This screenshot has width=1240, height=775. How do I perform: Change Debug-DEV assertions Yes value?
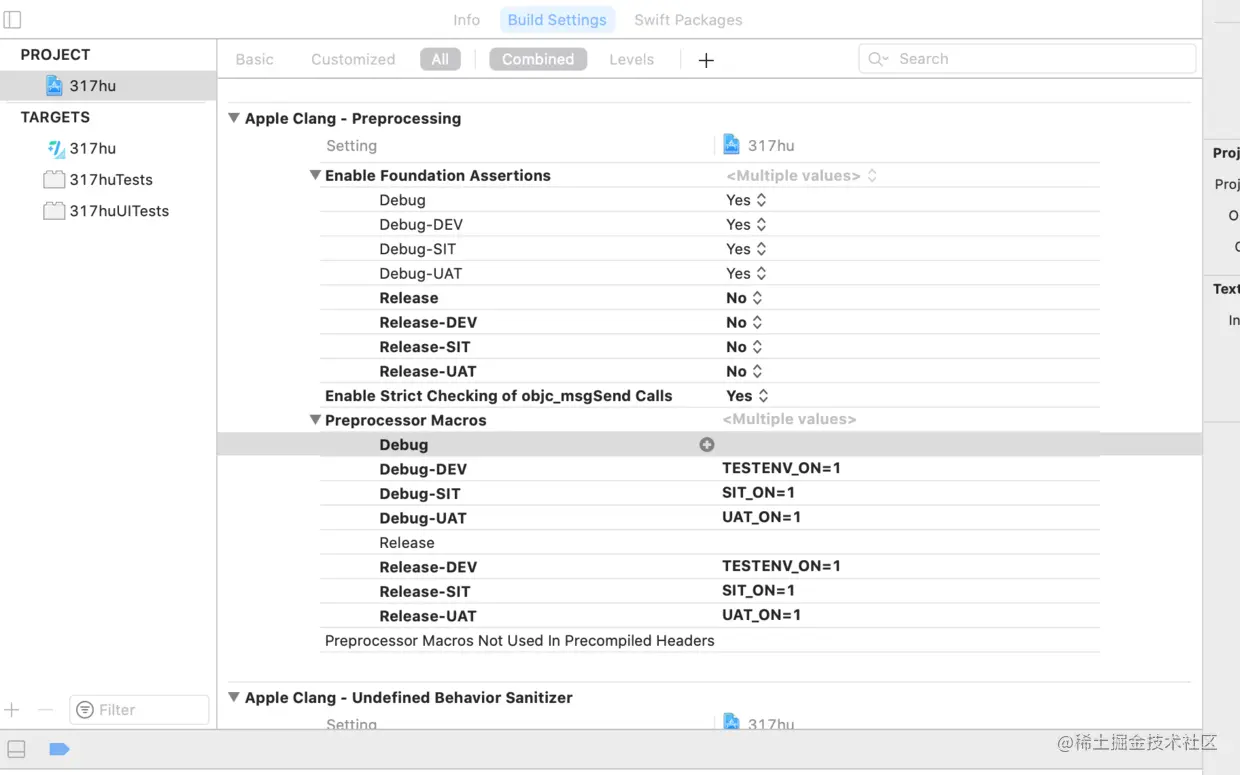(x=746, y=225)
